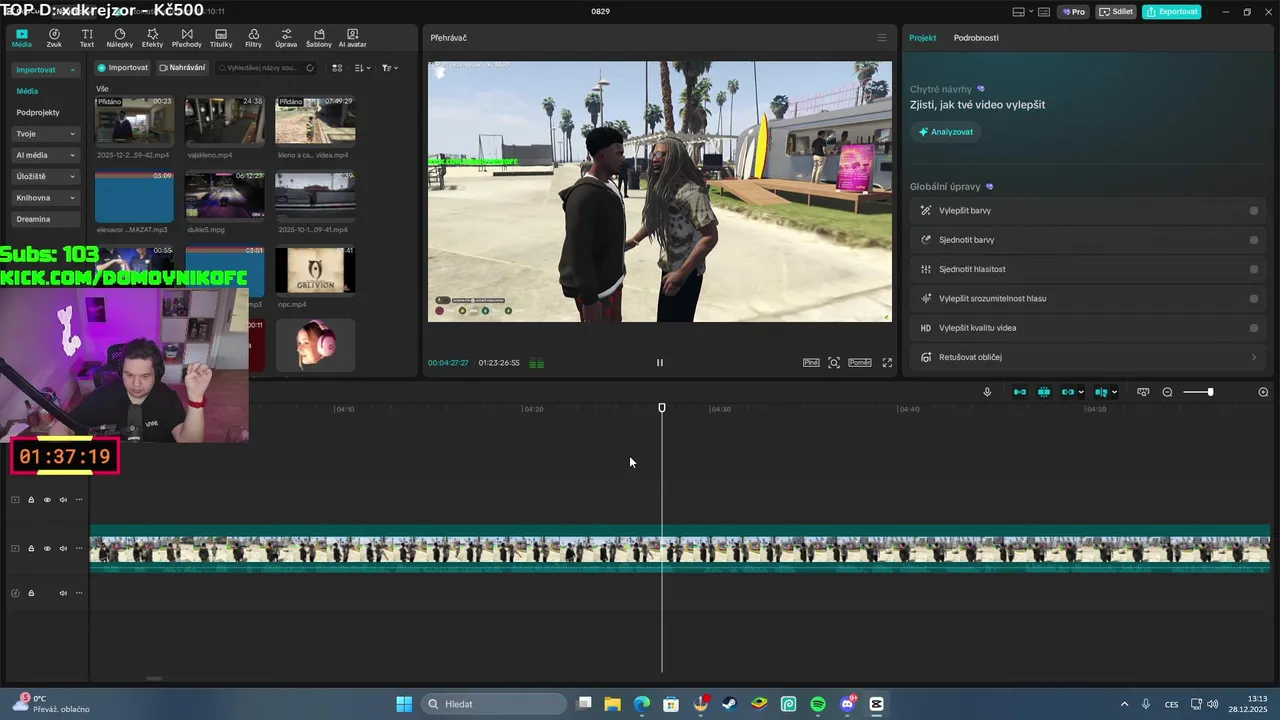Image resolution: width=1280 pixels, height=720 pixels.
Task: Click the Nahrávání record button
Action: (x=182, y=68)
